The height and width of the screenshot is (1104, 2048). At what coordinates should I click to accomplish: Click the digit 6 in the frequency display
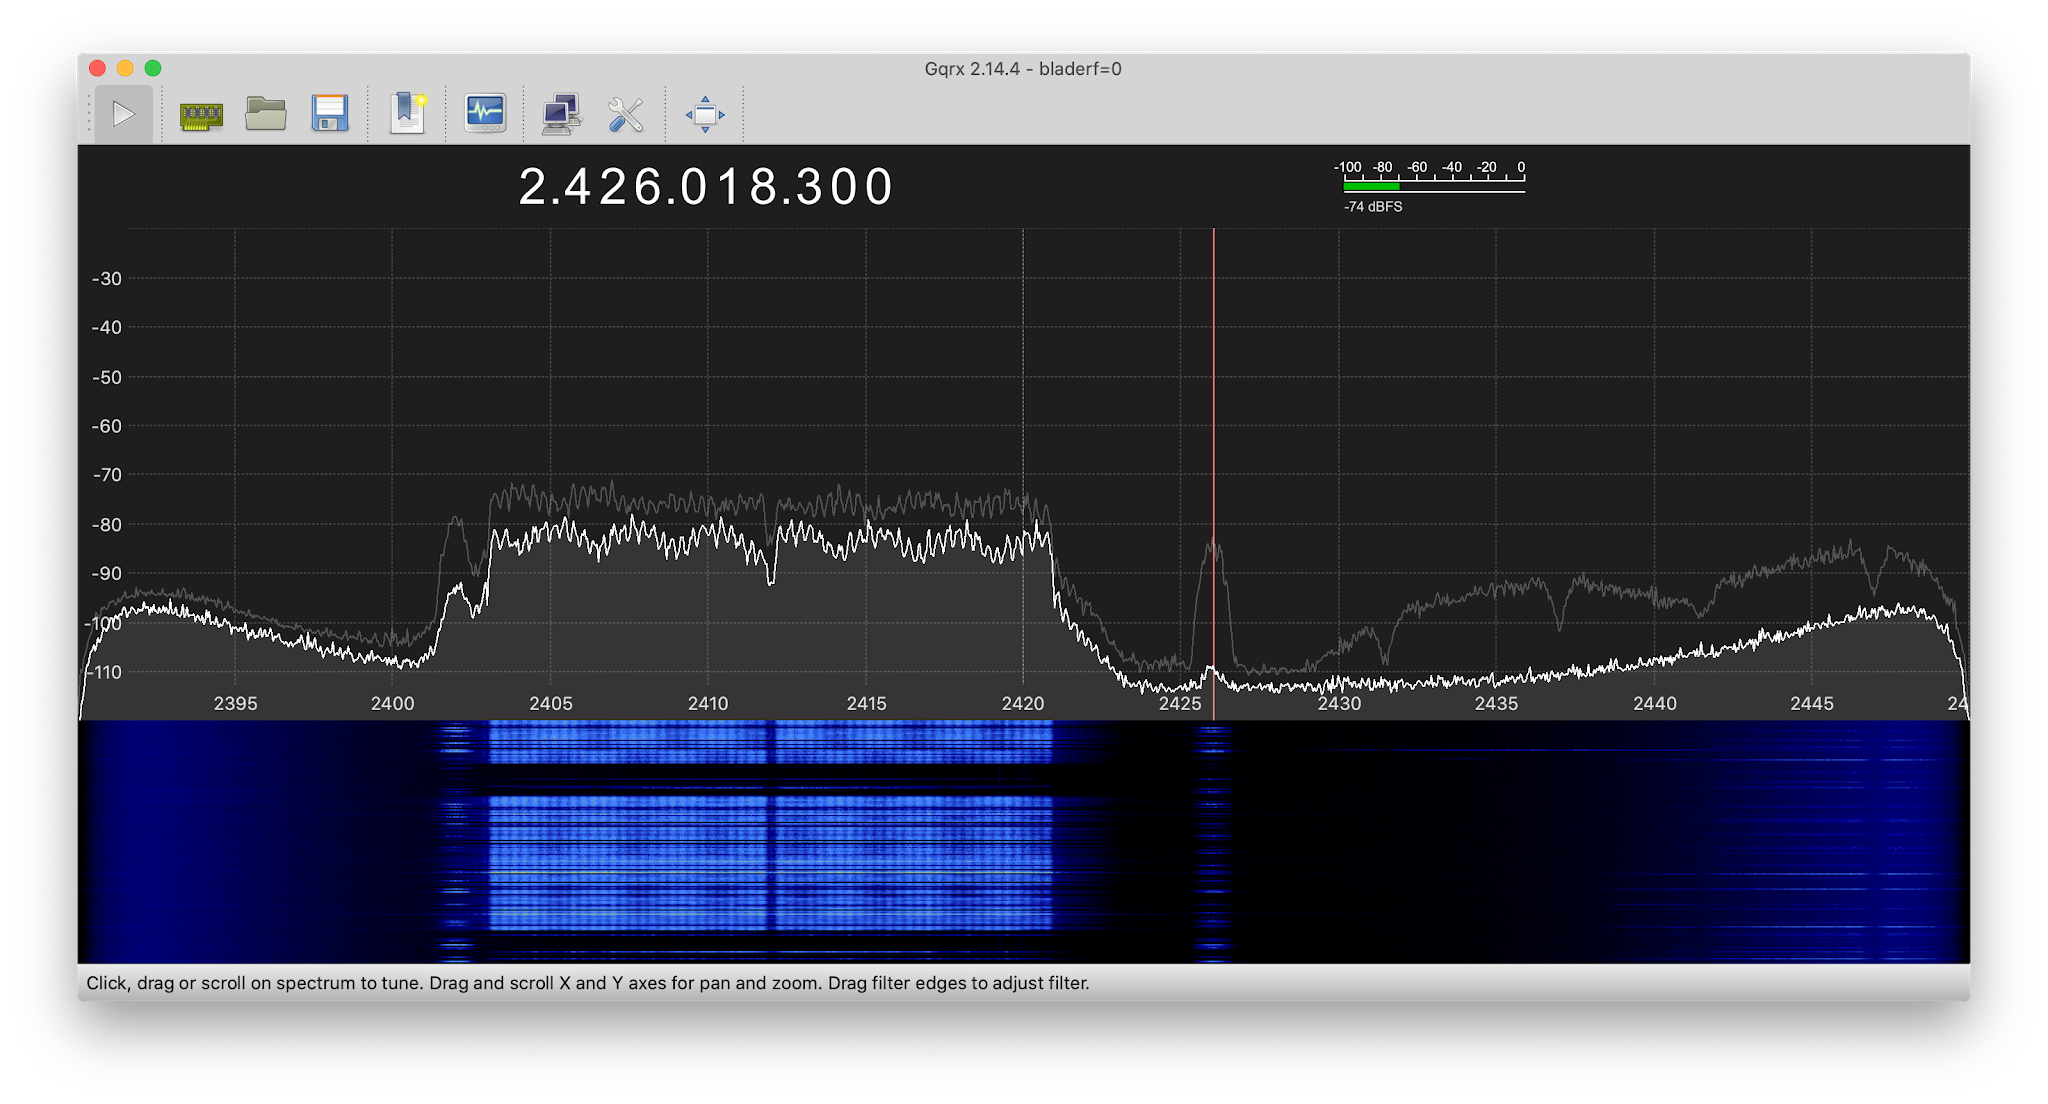pos(650,188)
